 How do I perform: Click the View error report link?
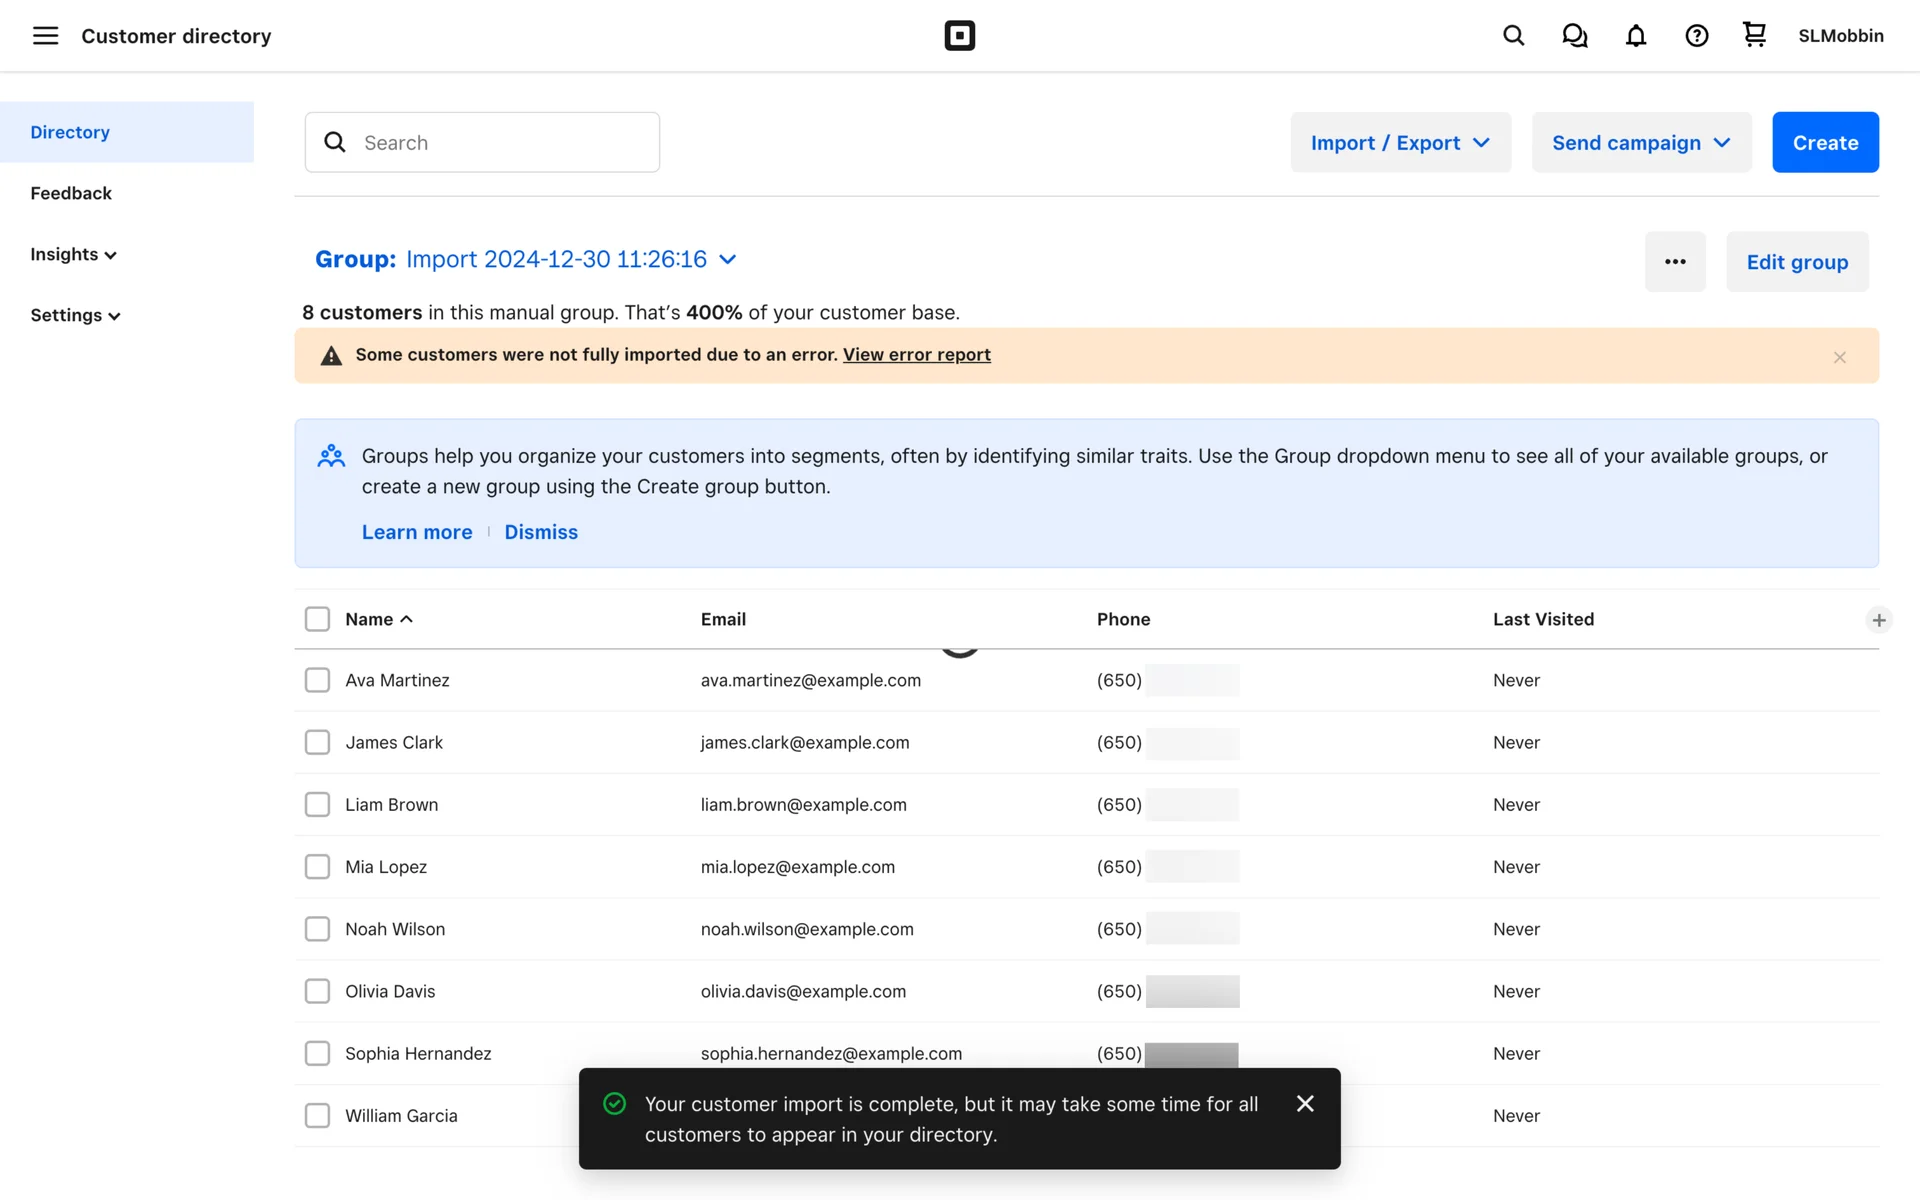(916, 355)
